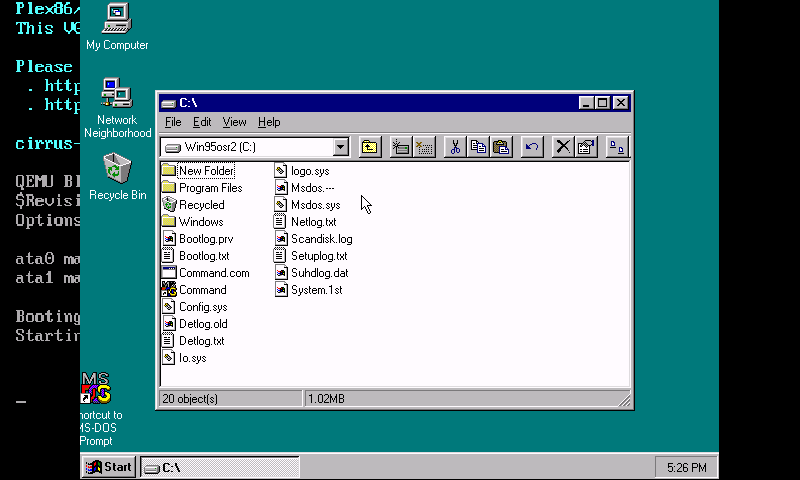Select the Setuplog.txt file
This screenshot has width=800, height=480.
[311, 256]
